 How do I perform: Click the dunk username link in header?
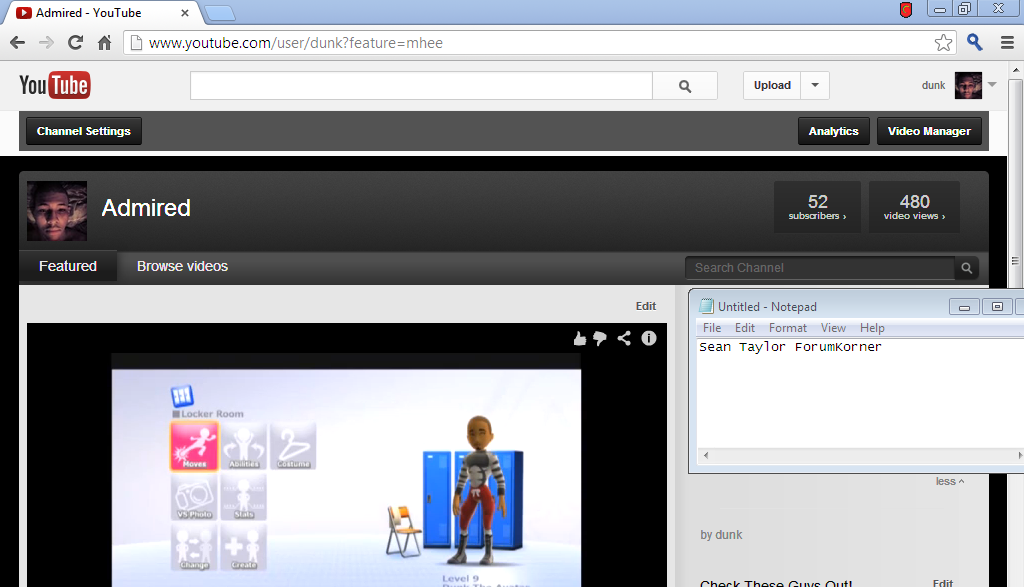pos(933,86)
